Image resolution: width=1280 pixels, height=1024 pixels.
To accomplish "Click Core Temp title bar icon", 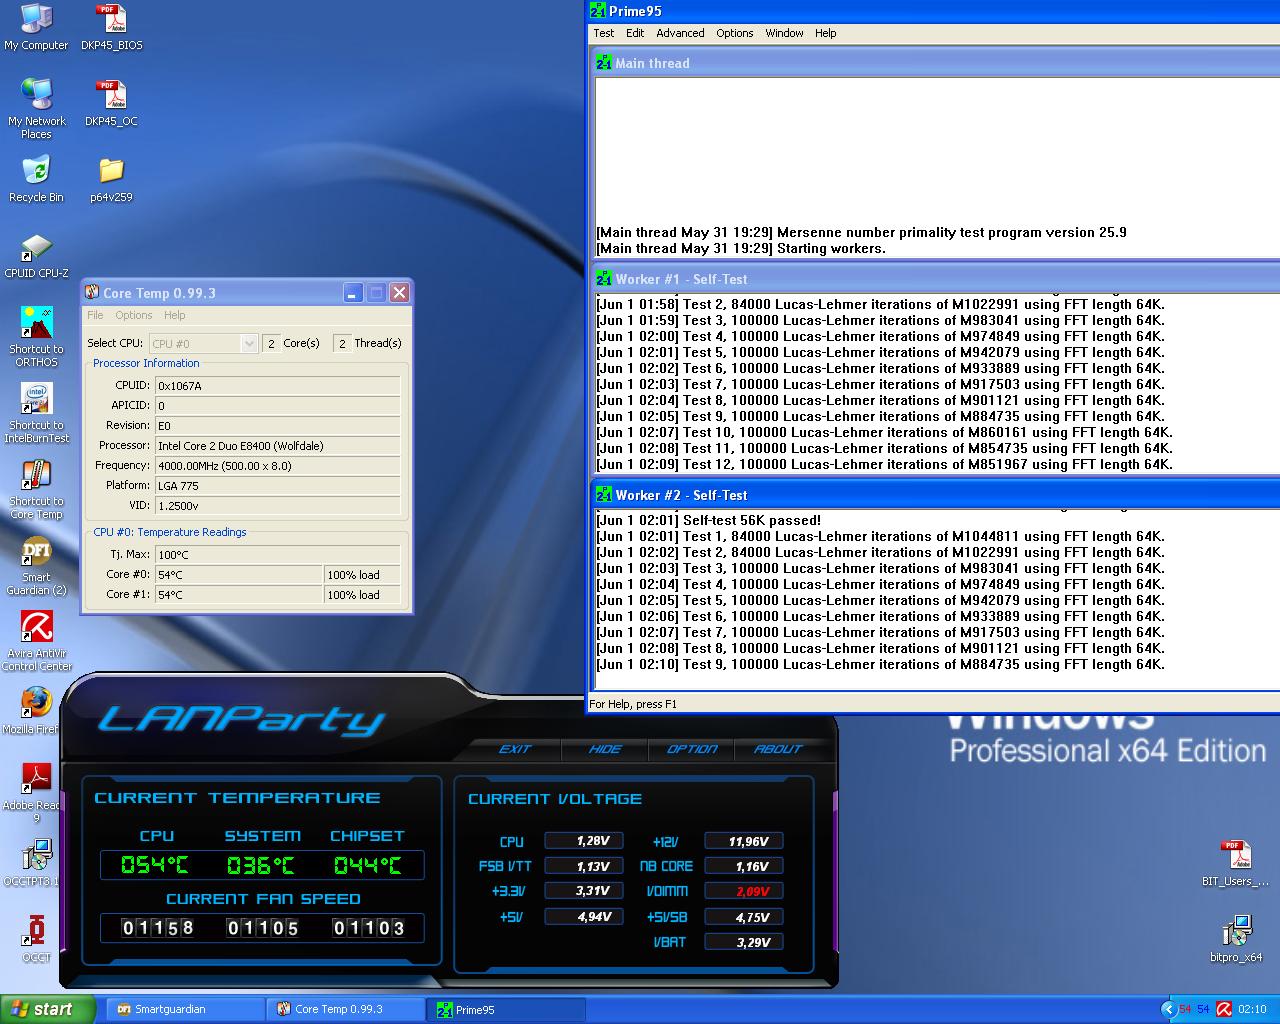I will point(92,292).
